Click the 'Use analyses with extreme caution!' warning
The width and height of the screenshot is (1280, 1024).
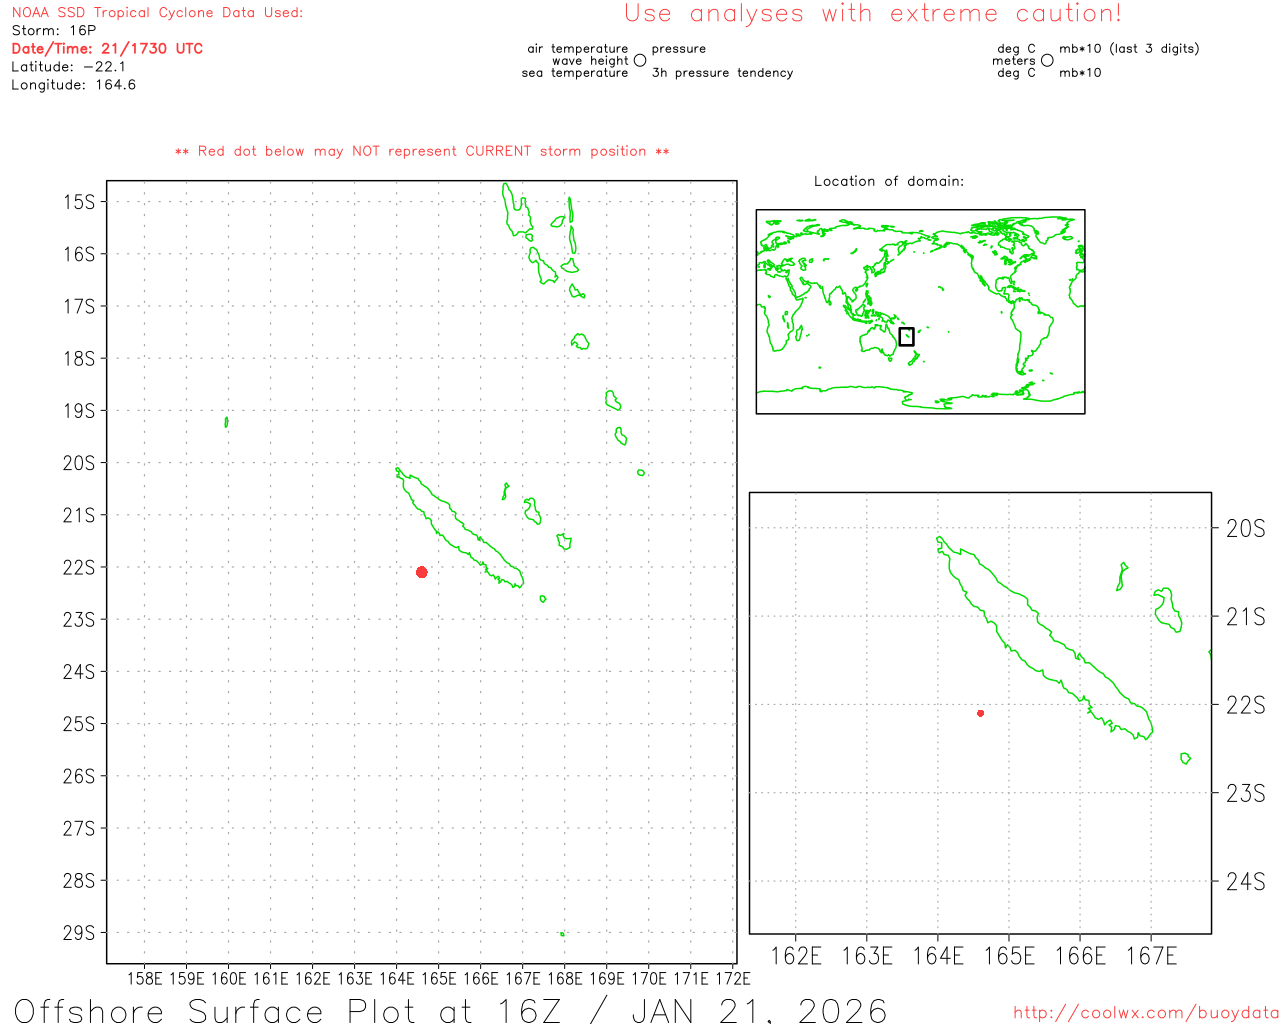[x=873, y=13]
